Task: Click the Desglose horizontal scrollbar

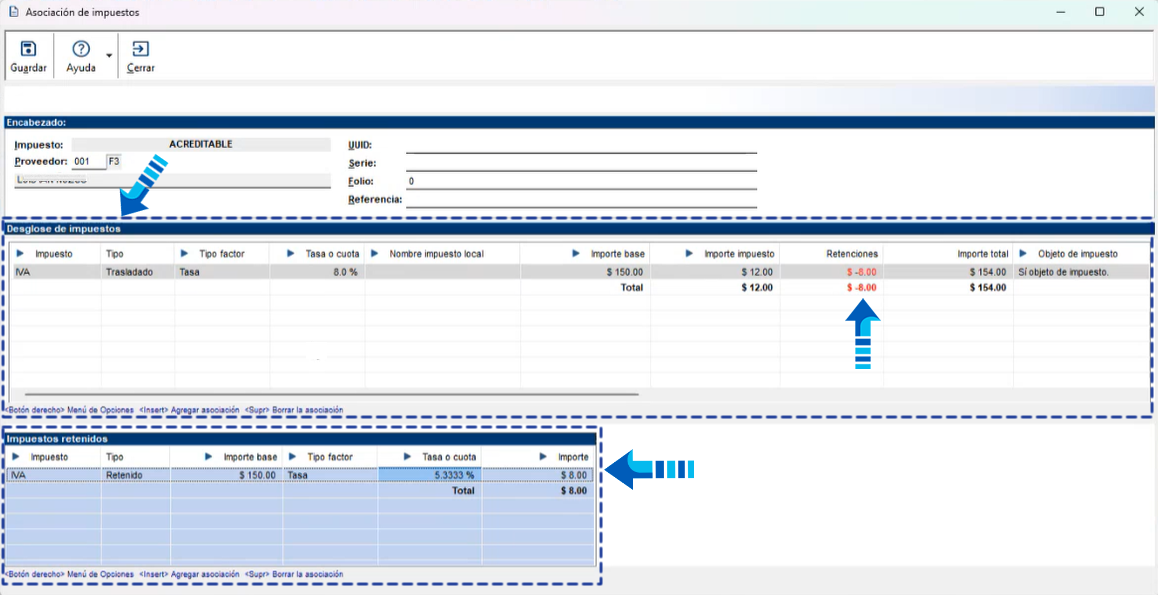Action: click(x=330, y=394)
